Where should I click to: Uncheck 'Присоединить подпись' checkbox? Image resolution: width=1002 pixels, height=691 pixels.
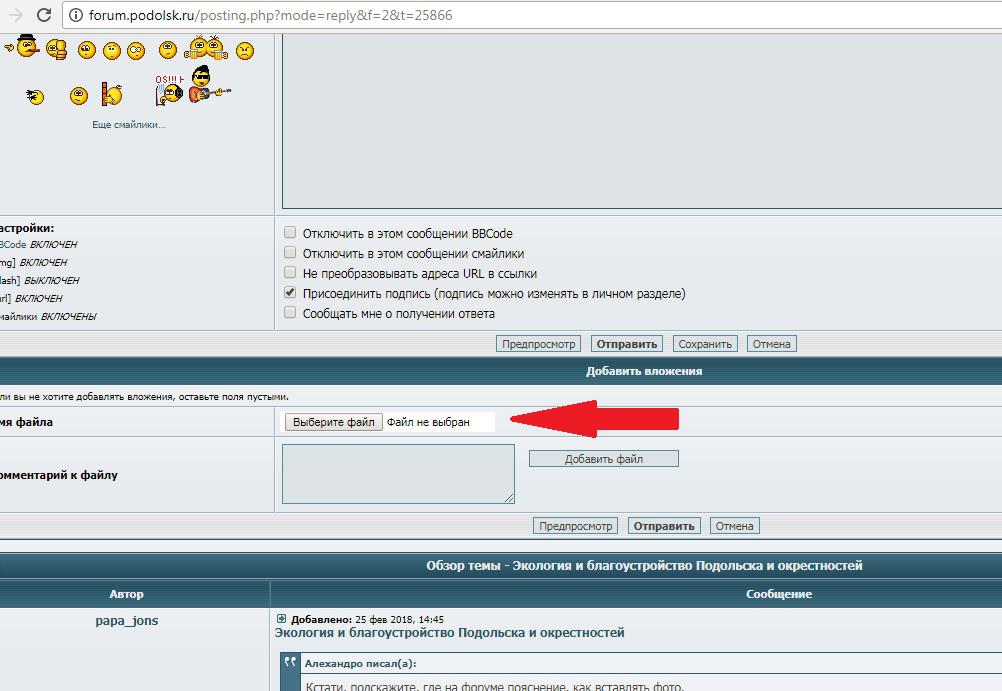tap(290, 293)
